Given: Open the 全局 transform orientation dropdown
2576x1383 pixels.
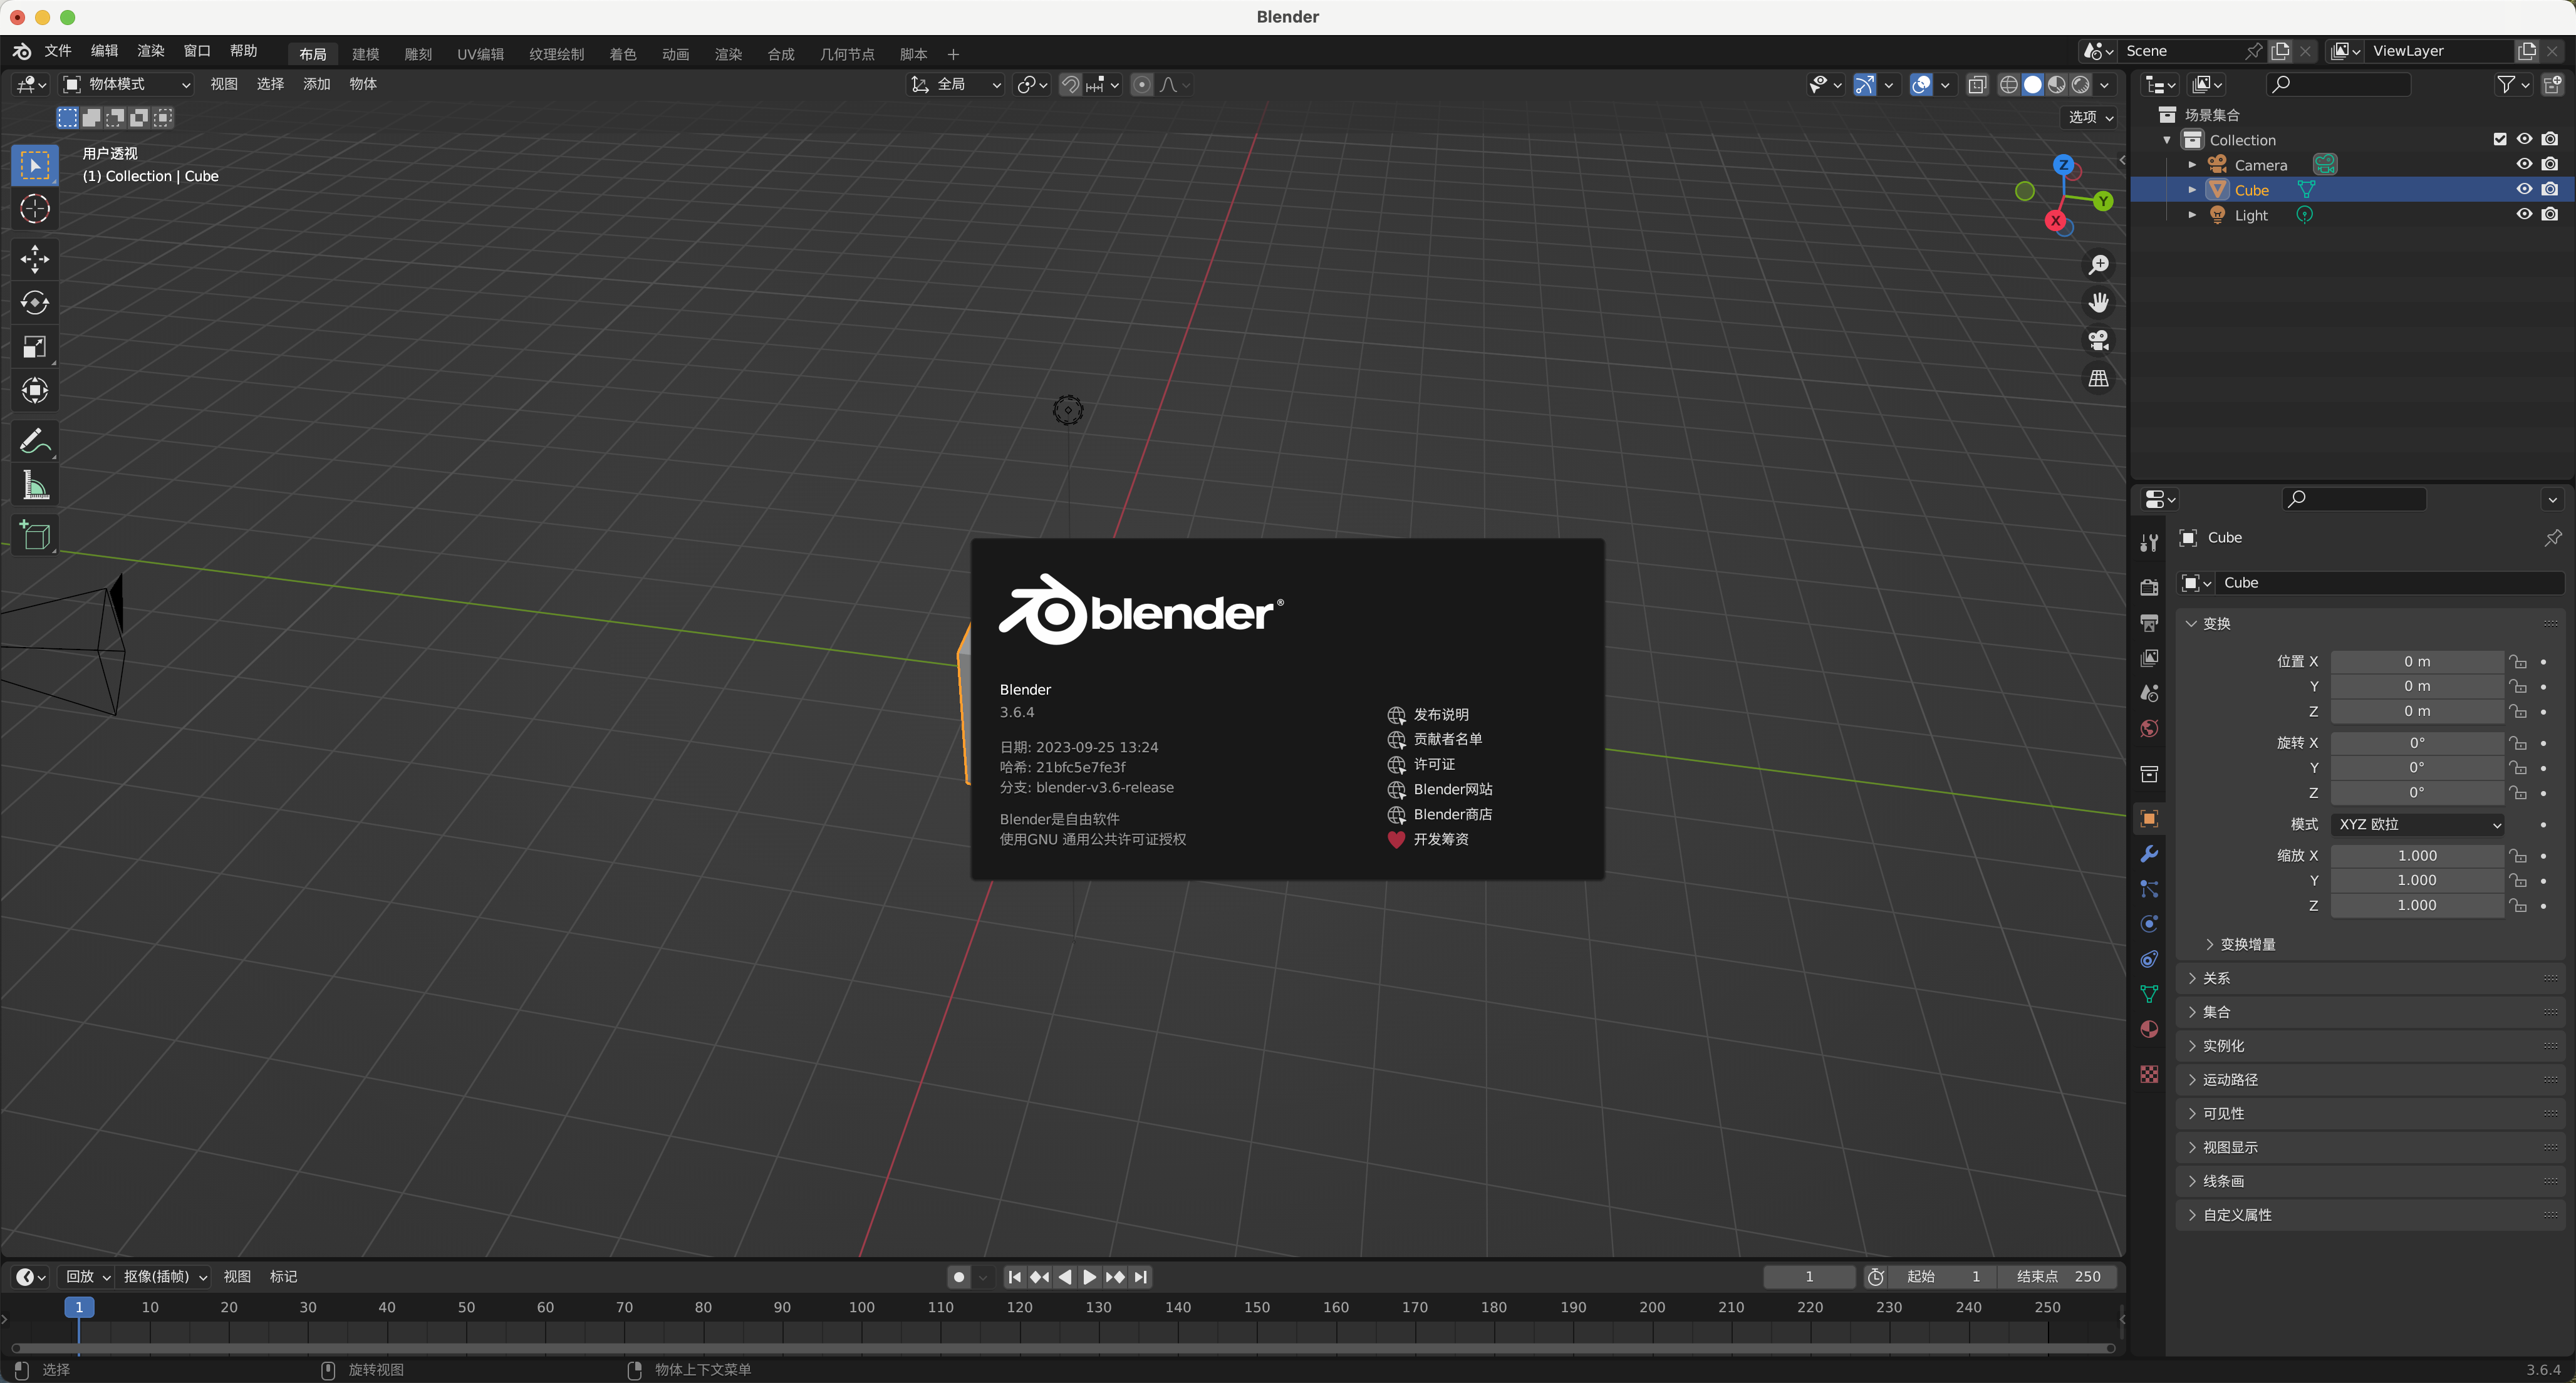Looking at the screenshot, I should [955, 85].
